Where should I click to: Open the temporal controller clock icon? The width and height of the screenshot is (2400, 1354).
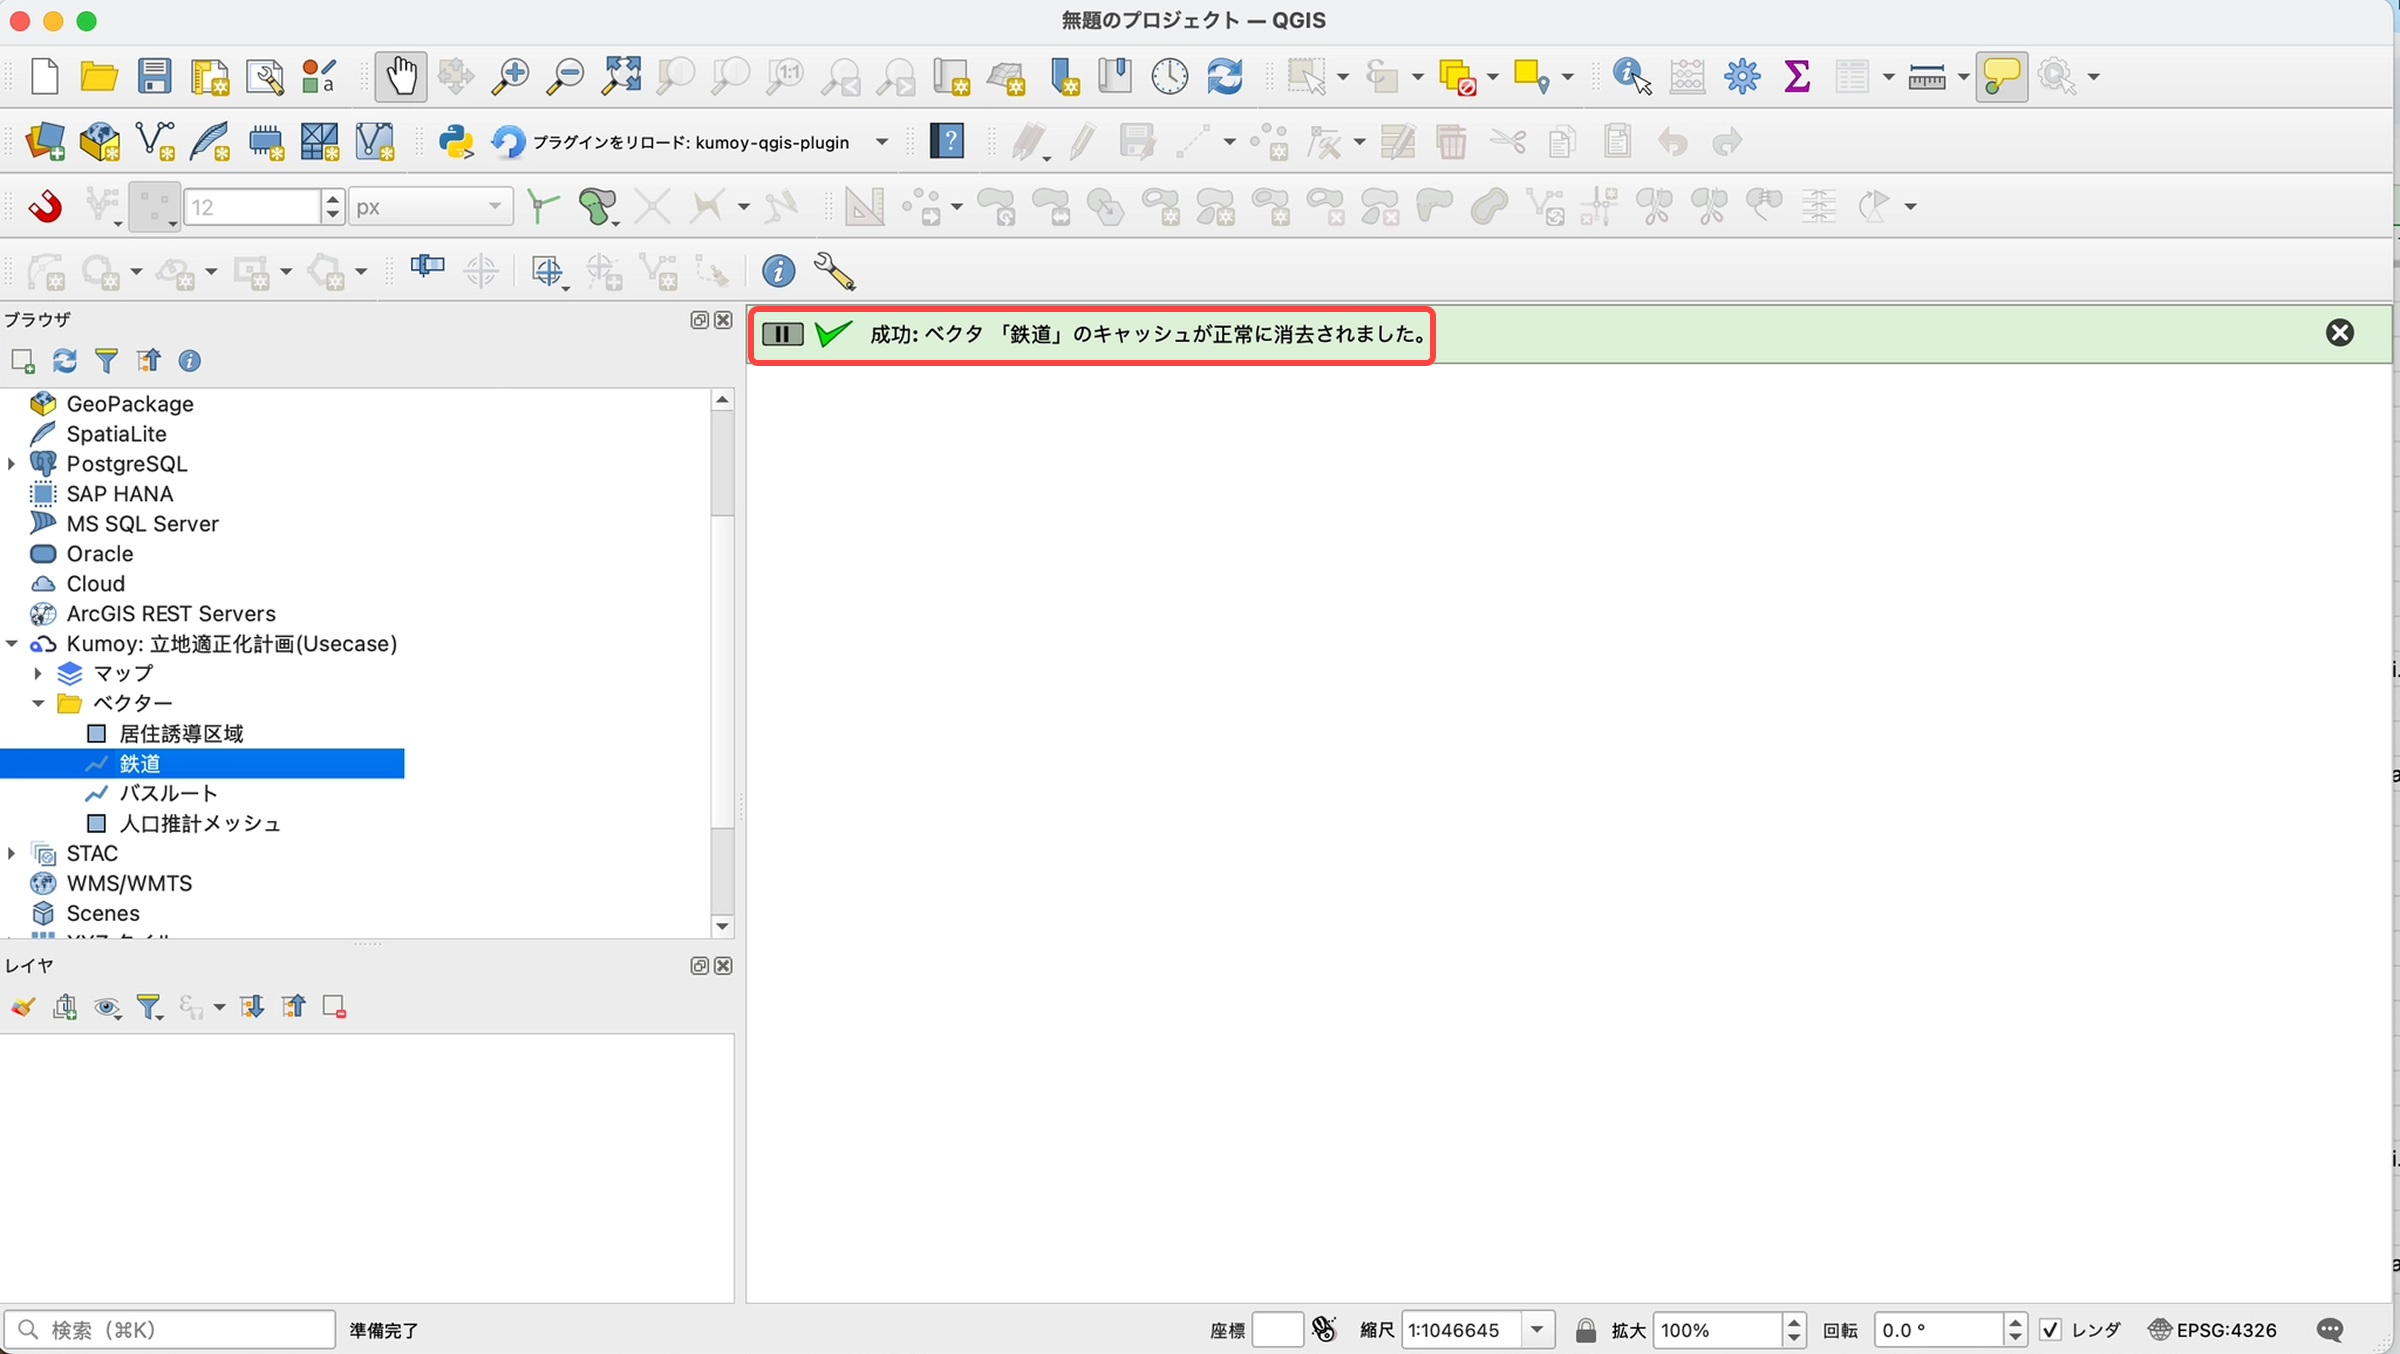tap(1169, 75)
